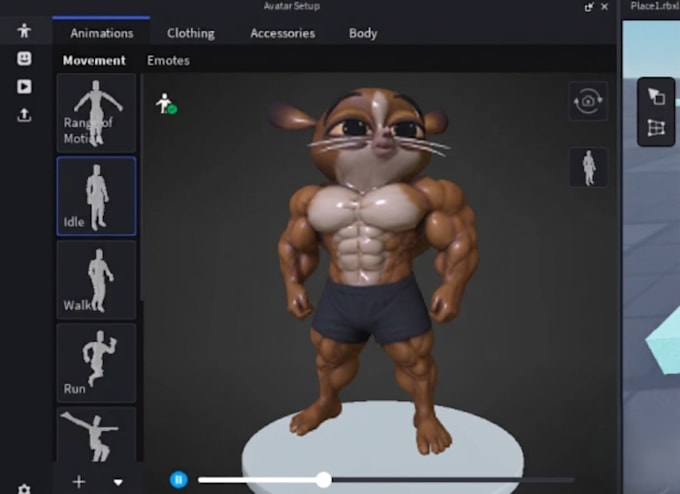This screenshot has width=680, height=494.
Task: Pop out the Avatar Setup window
Action: (588, 7)
